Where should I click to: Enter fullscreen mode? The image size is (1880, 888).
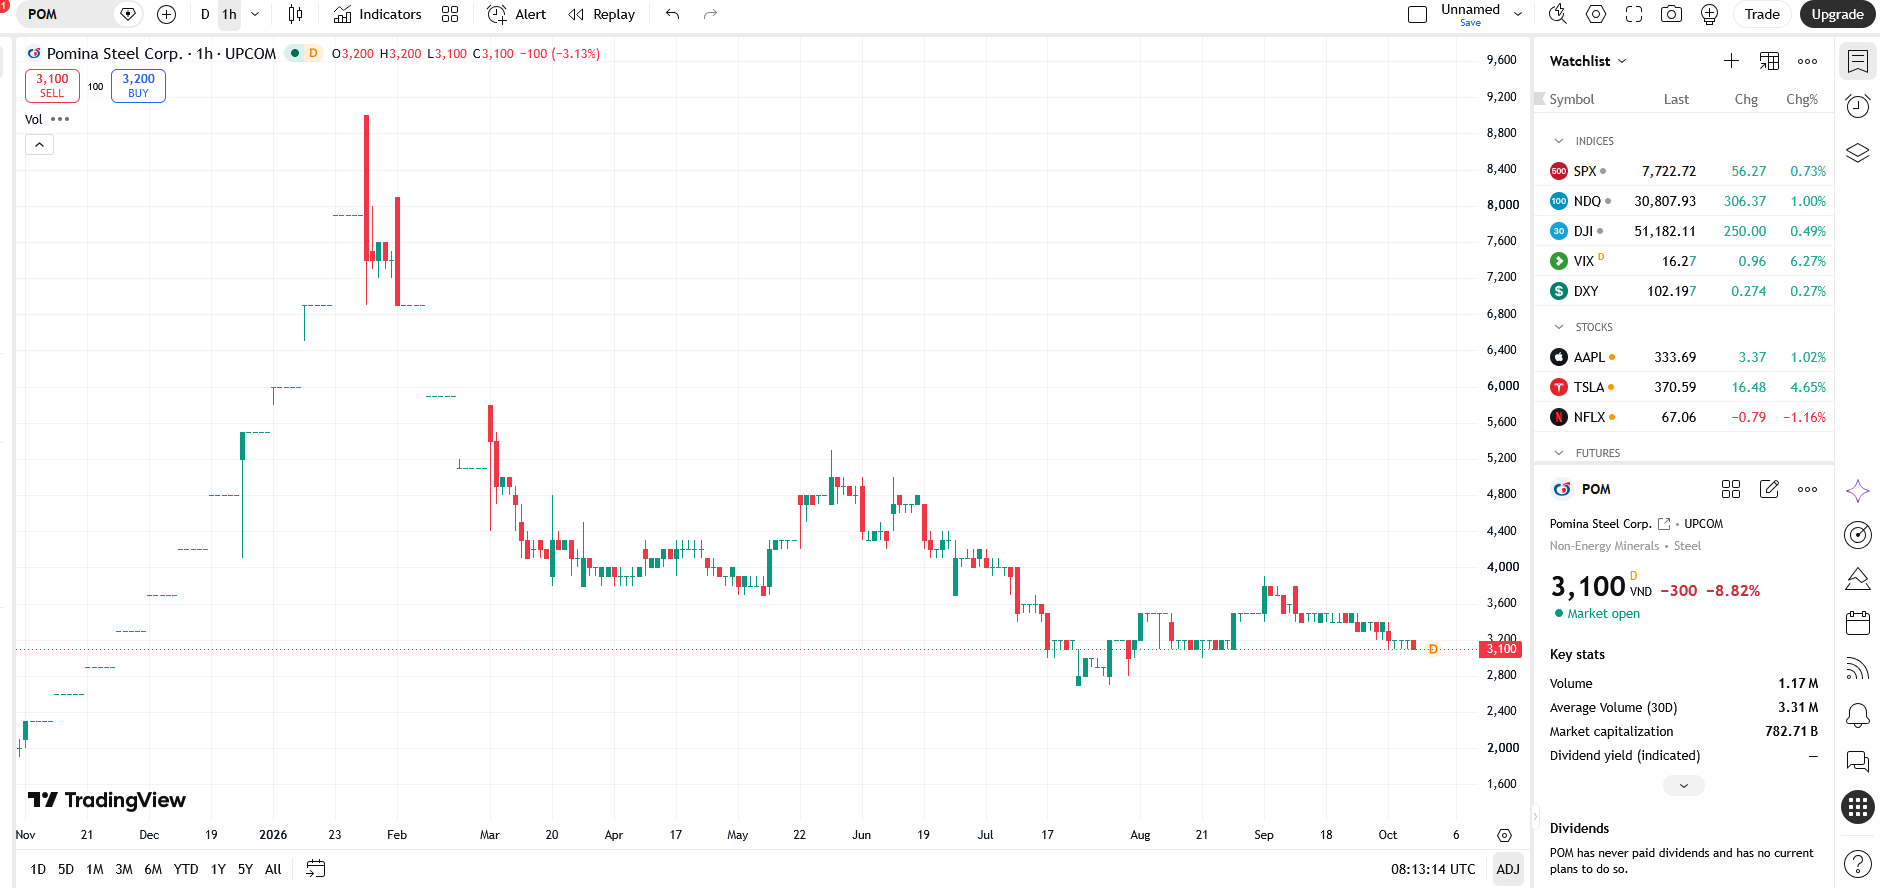click(1634, 14)
